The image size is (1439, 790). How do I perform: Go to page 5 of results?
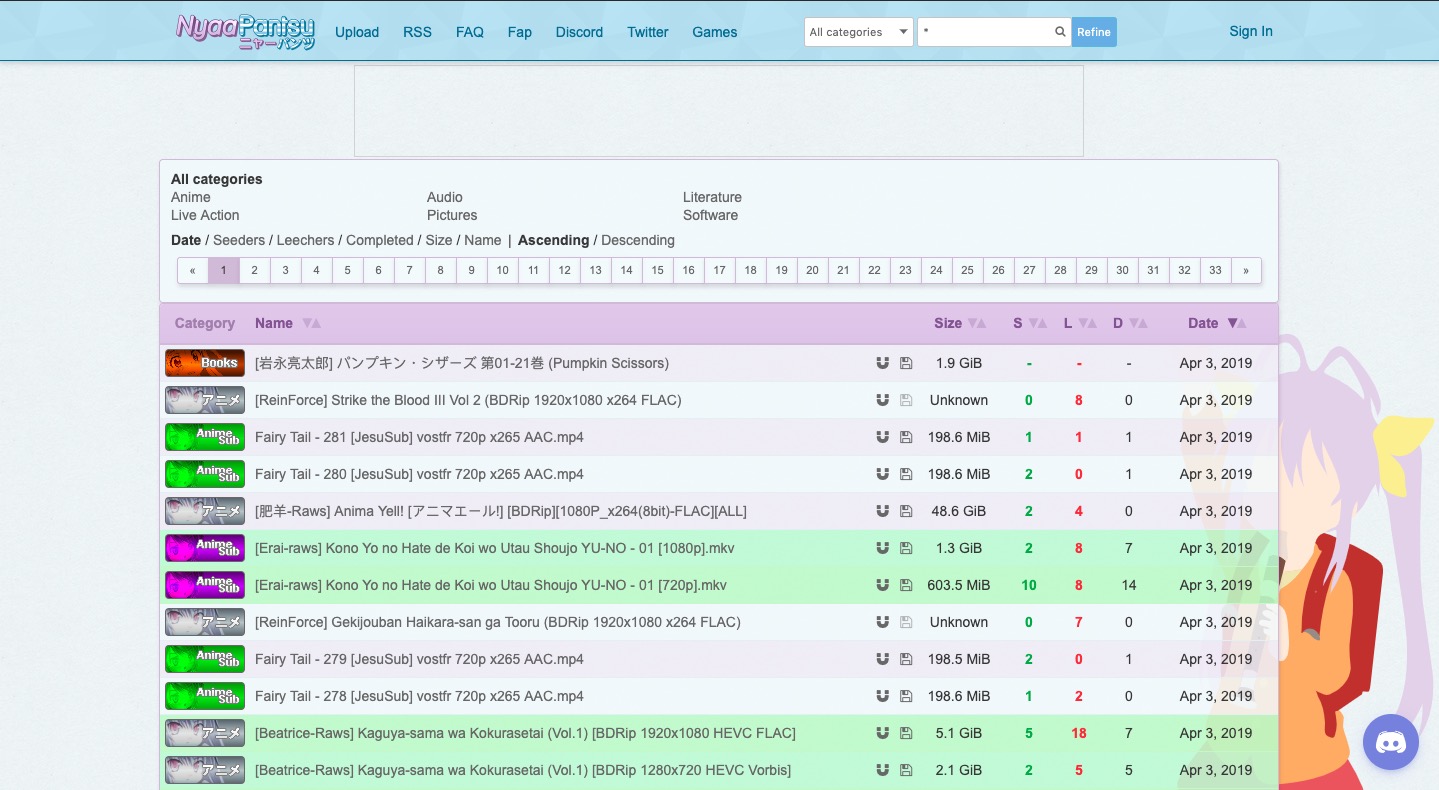coord(347,270)
